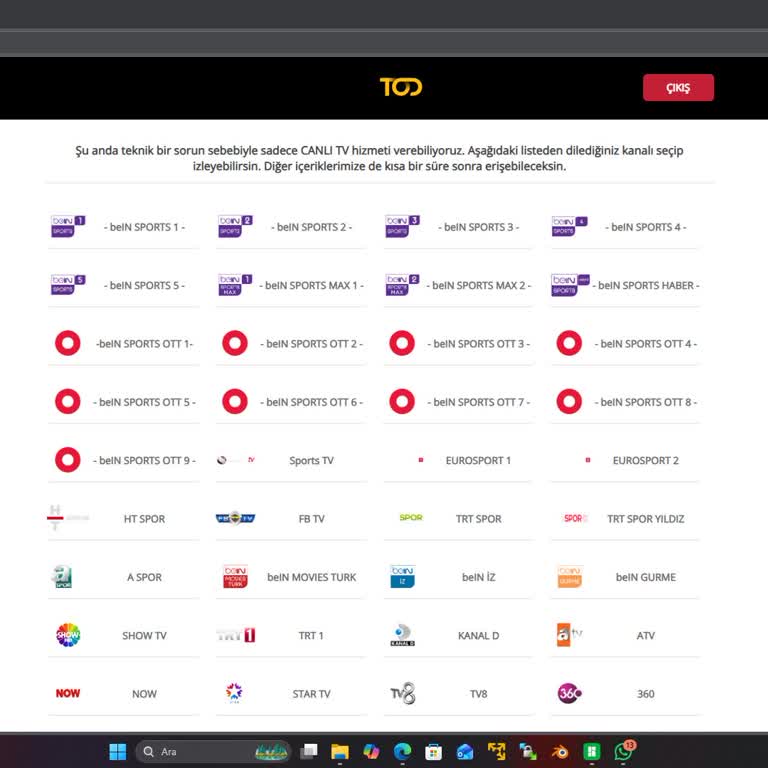Open beIN SPORTS 4 channel logo
Viewport: 768px width, 768px height.
click(569, 226)
